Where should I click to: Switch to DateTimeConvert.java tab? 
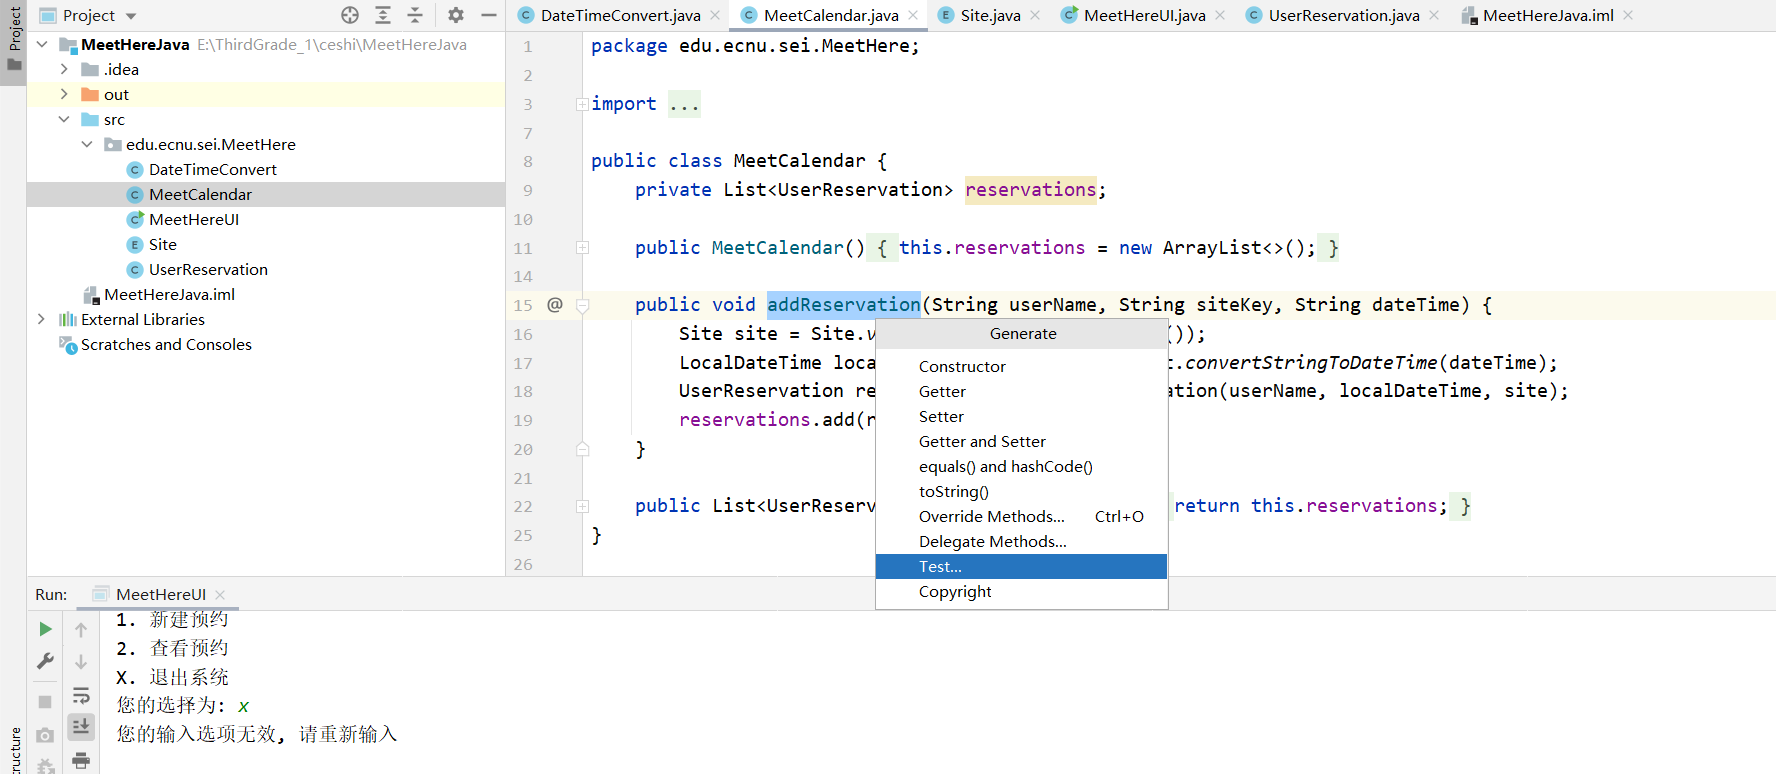click(620, 15)
